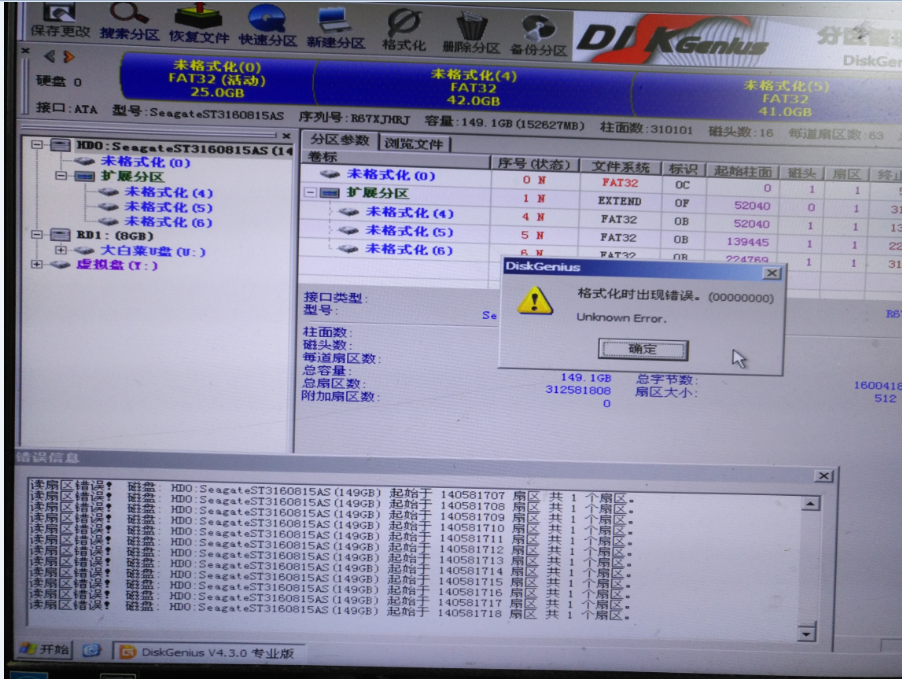Image resolution: width=902 pixels, height=679 pixels.
Task: Click 312581808 total sectors value
Action: [x=578, y=391]
